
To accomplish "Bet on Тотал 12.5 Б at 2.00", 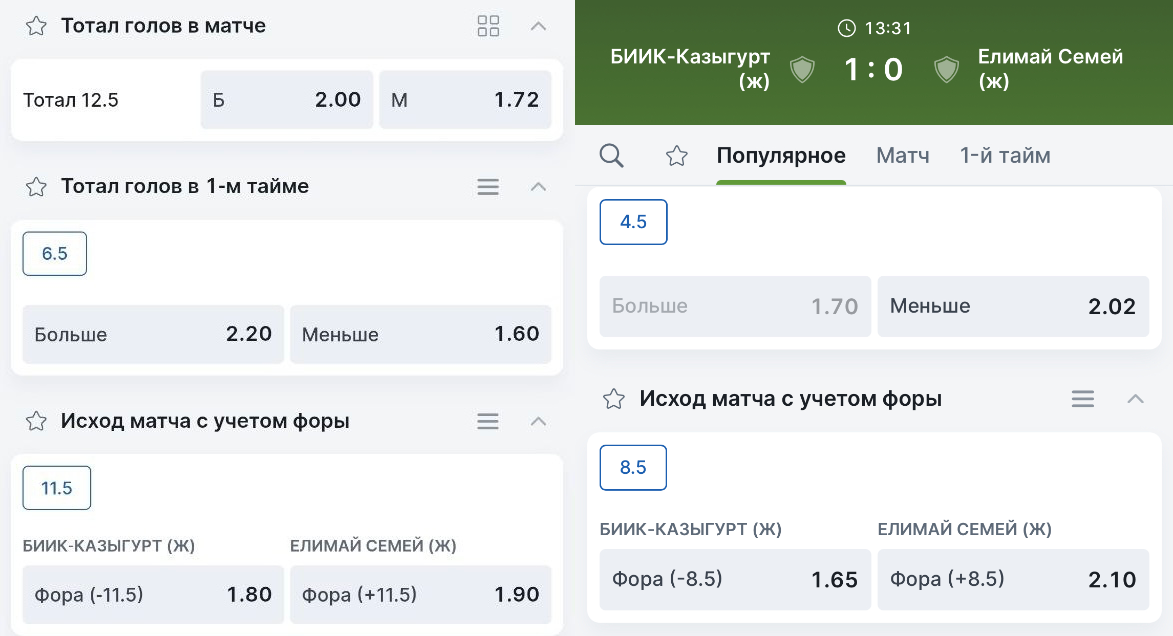I will click(x=287, y=100).
